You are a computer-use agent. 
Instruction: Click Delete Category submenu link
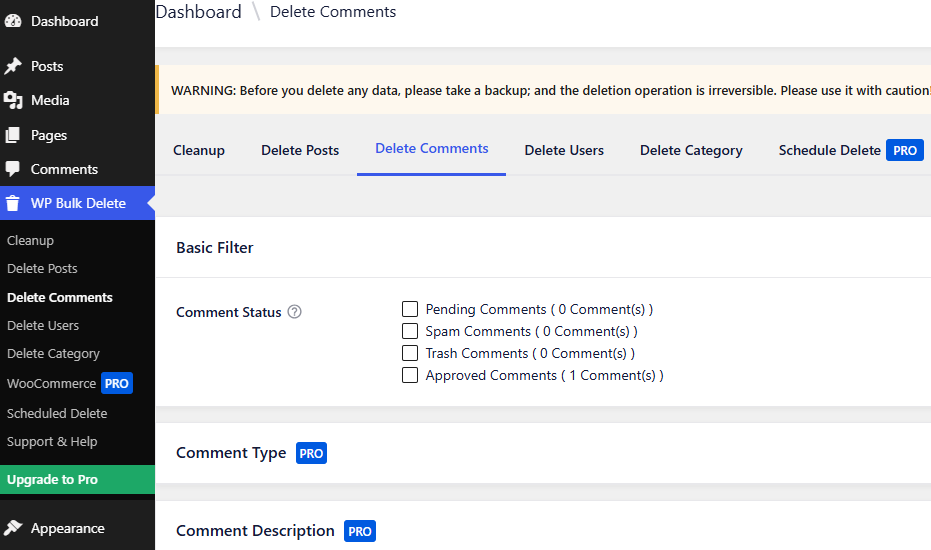[x=53, y=353]
